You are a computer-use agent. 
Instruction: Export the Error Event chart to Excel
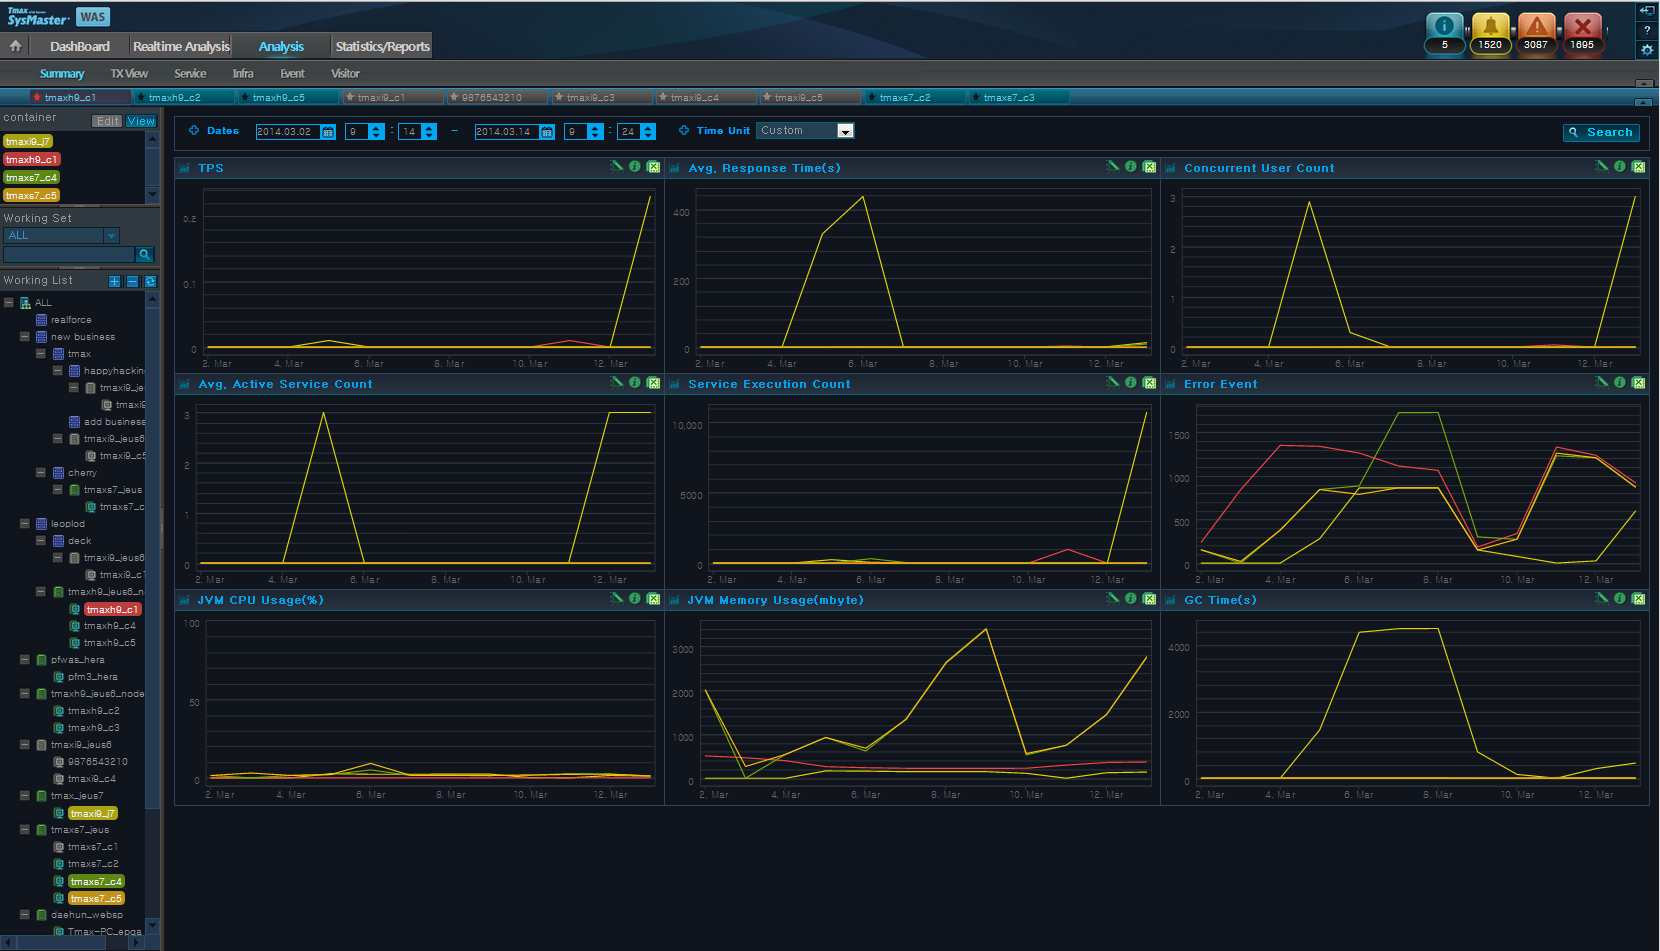pyautogui.click(x=1638, y=383)
